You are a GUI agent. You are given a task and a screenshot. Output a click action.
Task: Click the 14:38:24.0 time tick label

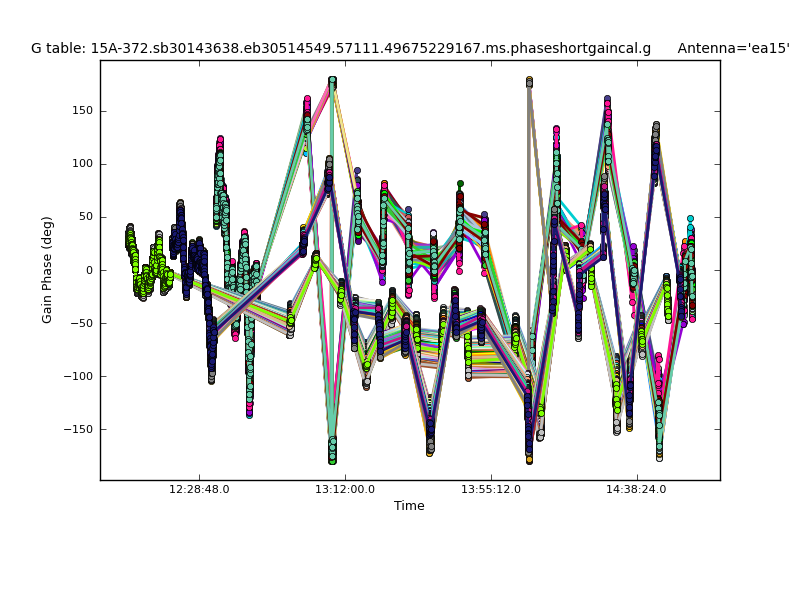click(637, 490)
